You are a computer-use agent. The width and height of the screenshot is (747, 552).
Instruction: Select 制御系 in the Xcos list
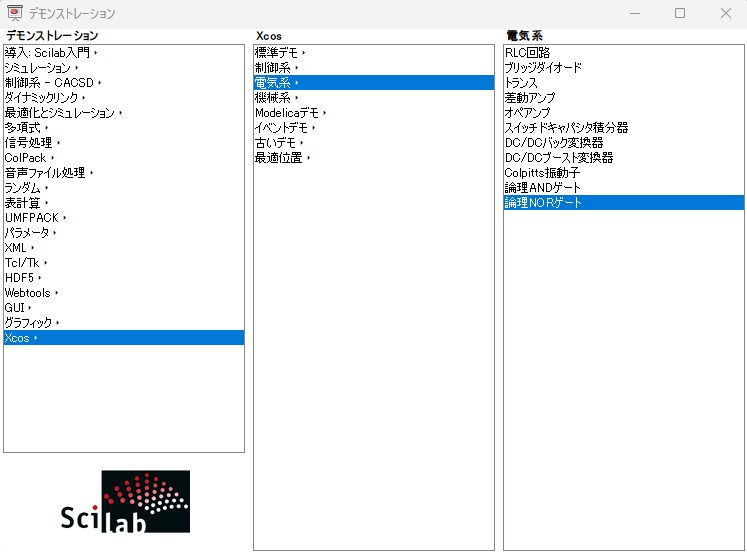coord(374,68)
